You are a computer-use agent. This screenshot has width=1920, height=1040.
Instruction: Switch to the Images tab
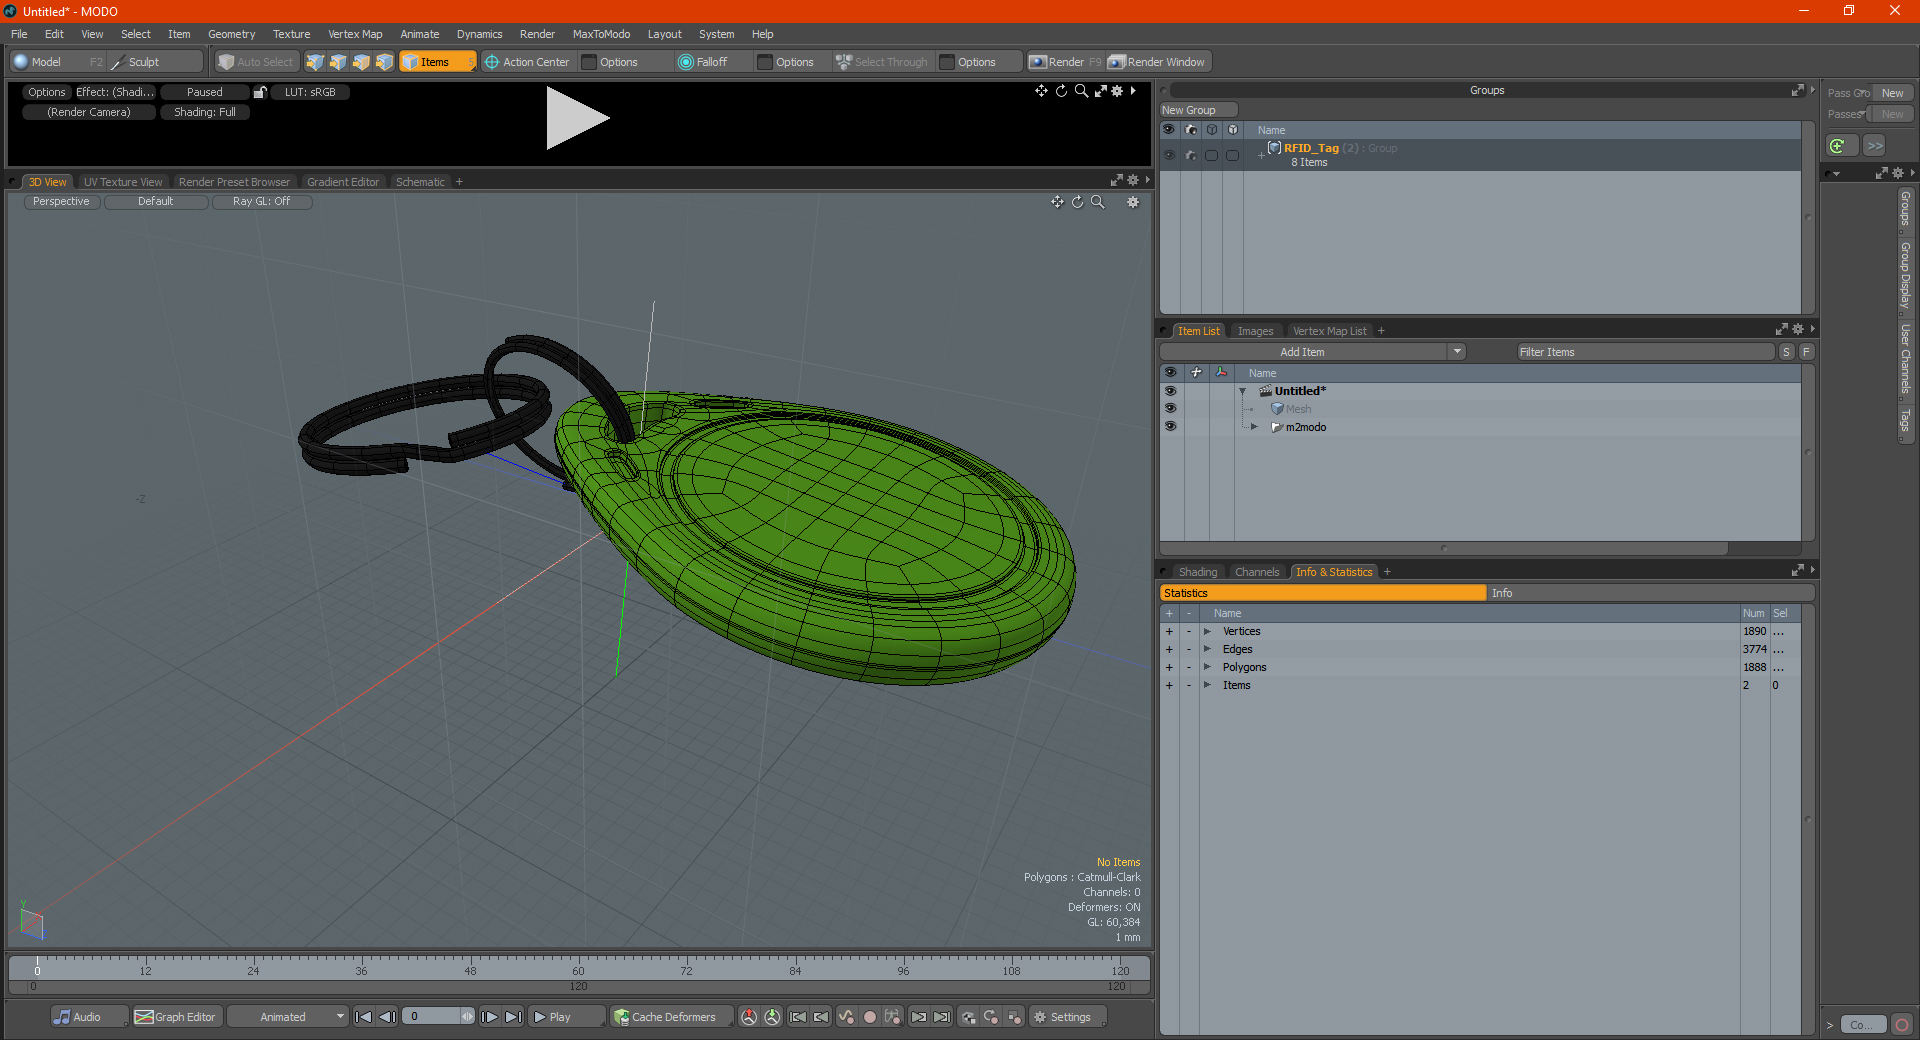pos(1255,331)
